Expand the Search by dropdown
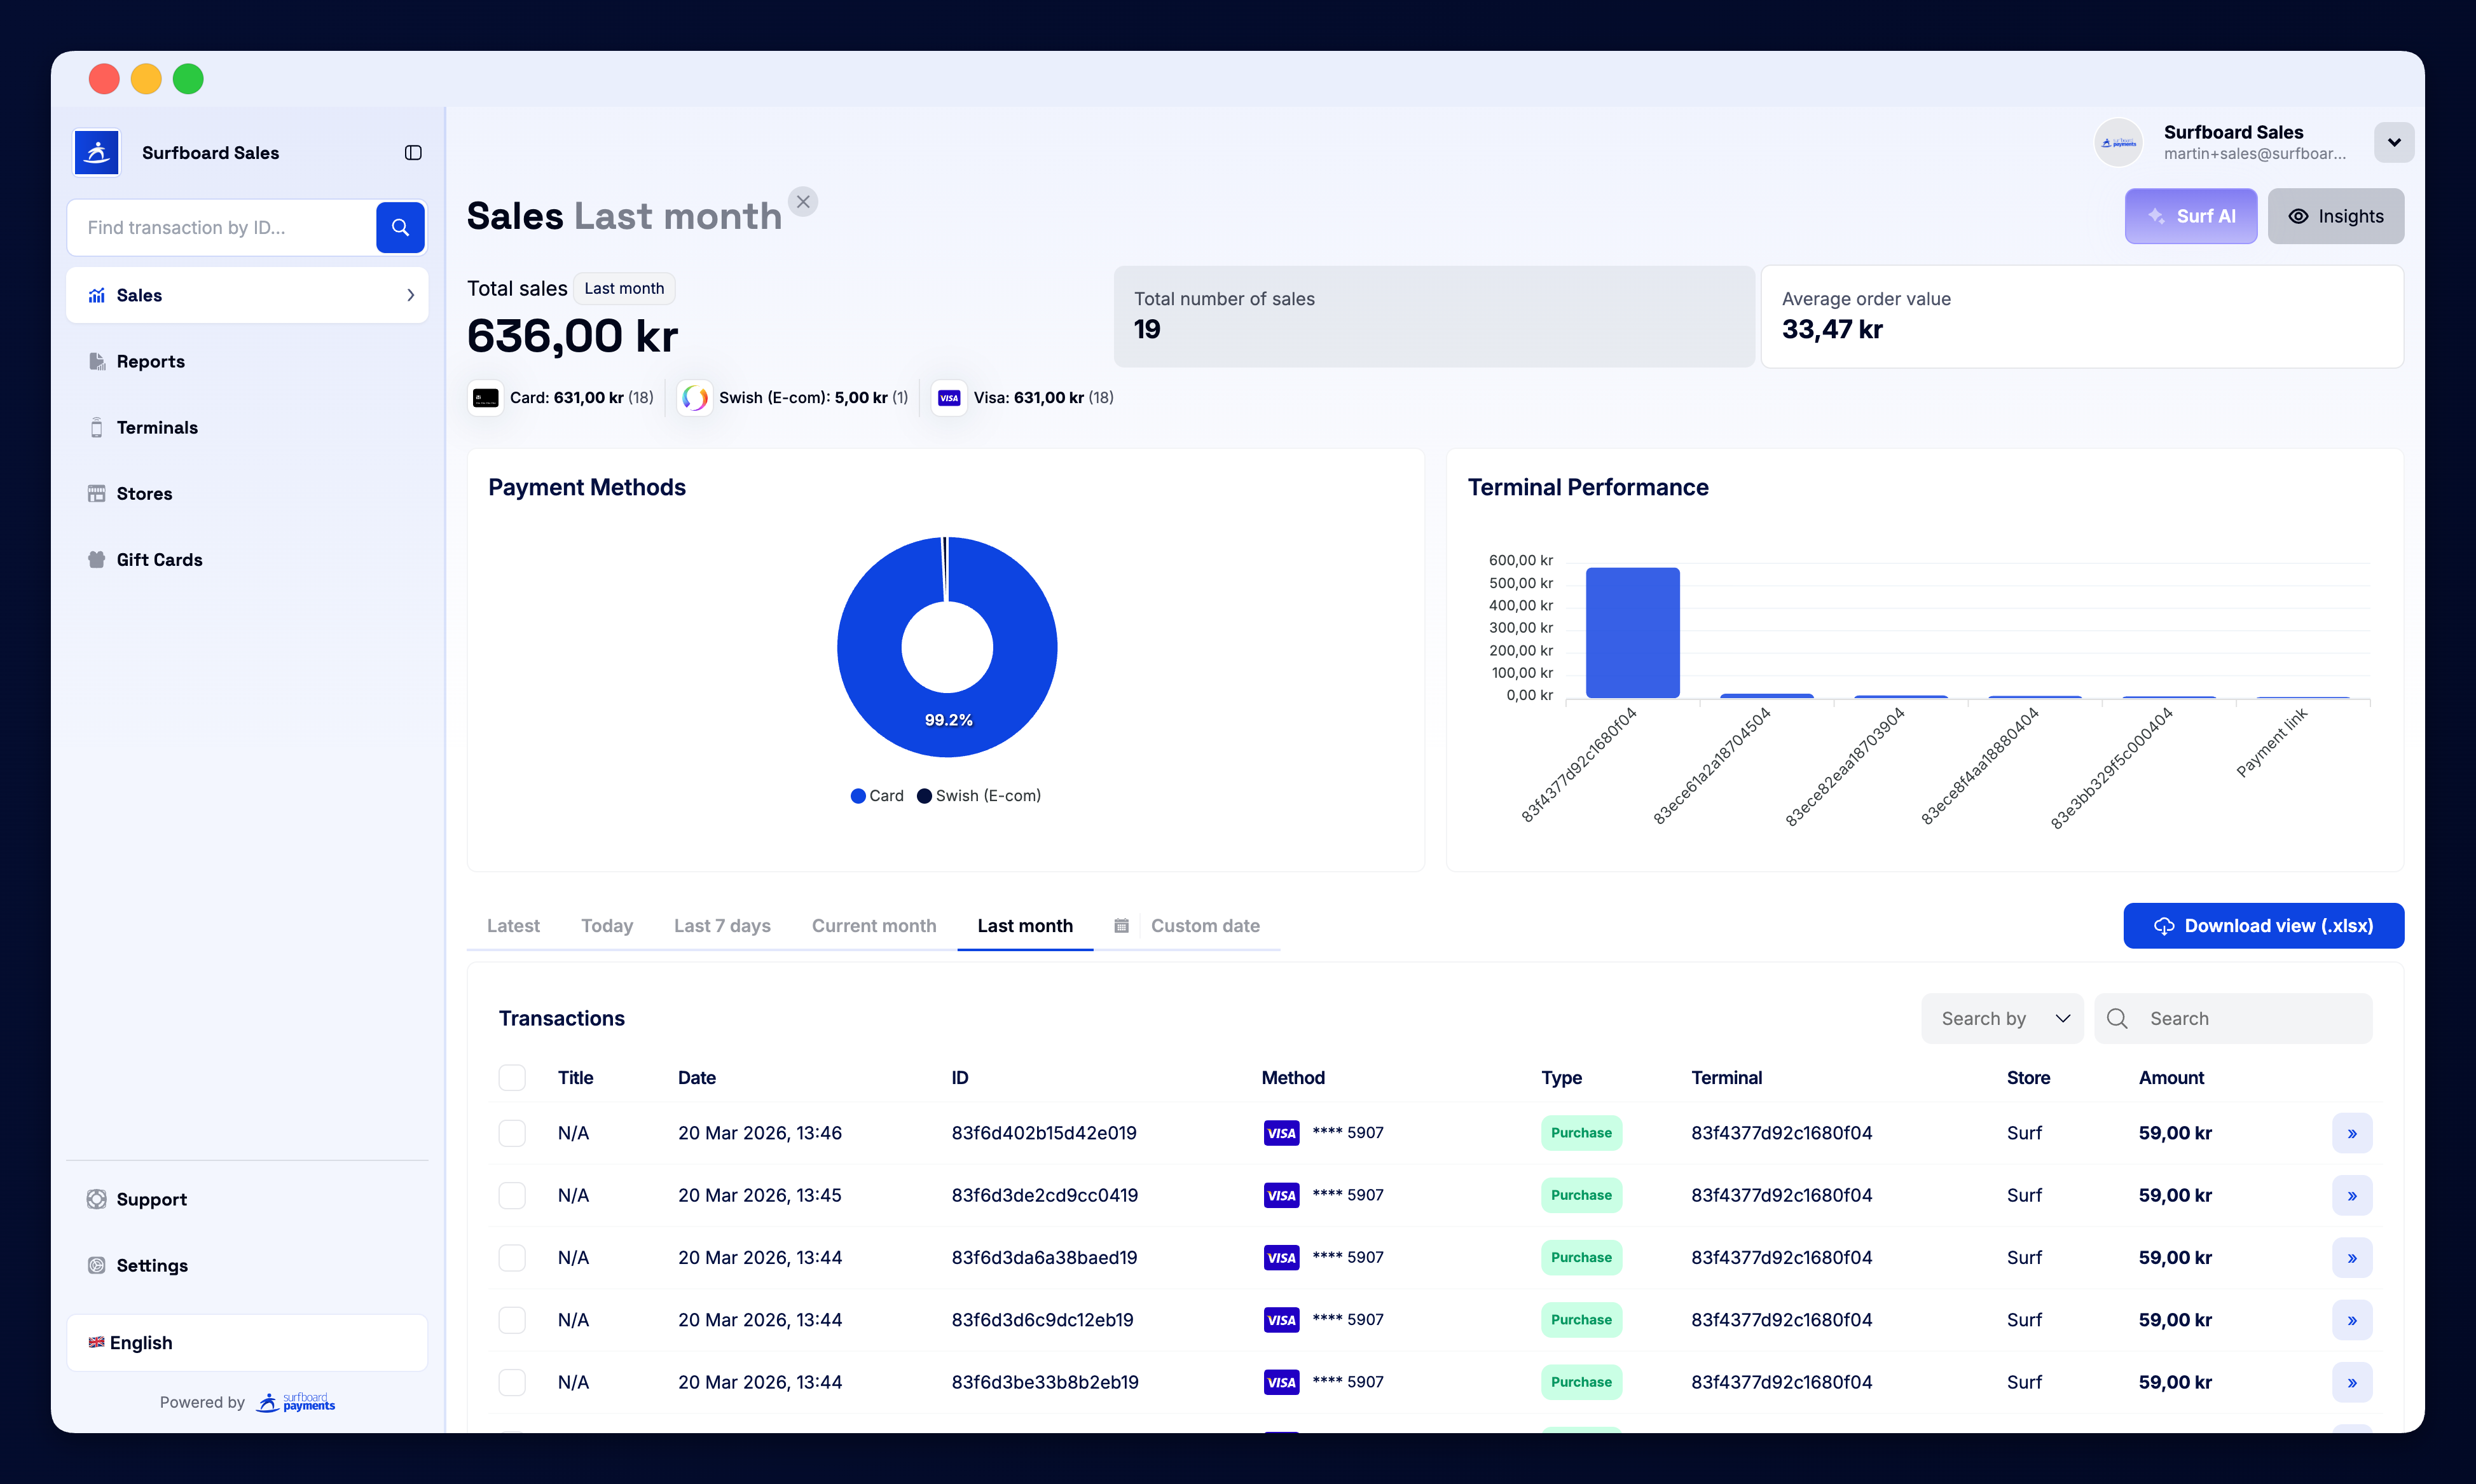The height and width of the screenshot is (1484, 2476). 2002,1018
